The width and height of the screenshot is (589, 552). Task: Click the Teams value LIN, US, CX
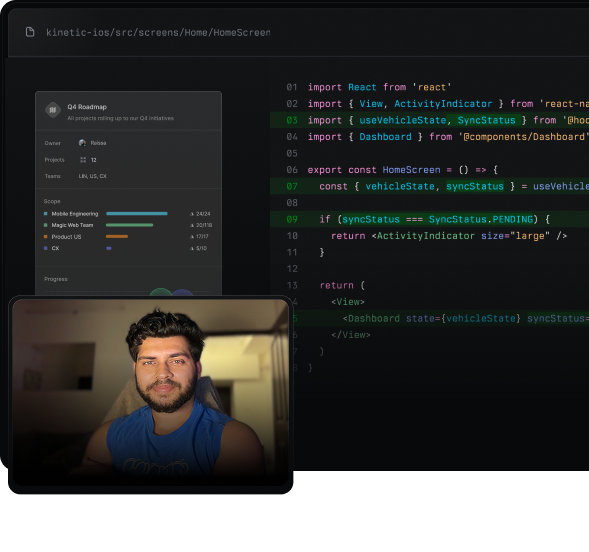(92, 176)
